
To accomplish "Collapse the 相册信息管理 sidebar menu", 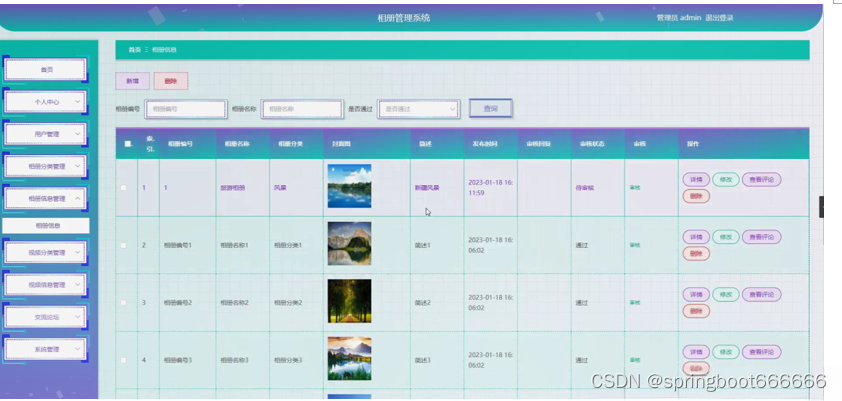I will tap(46, 199).
